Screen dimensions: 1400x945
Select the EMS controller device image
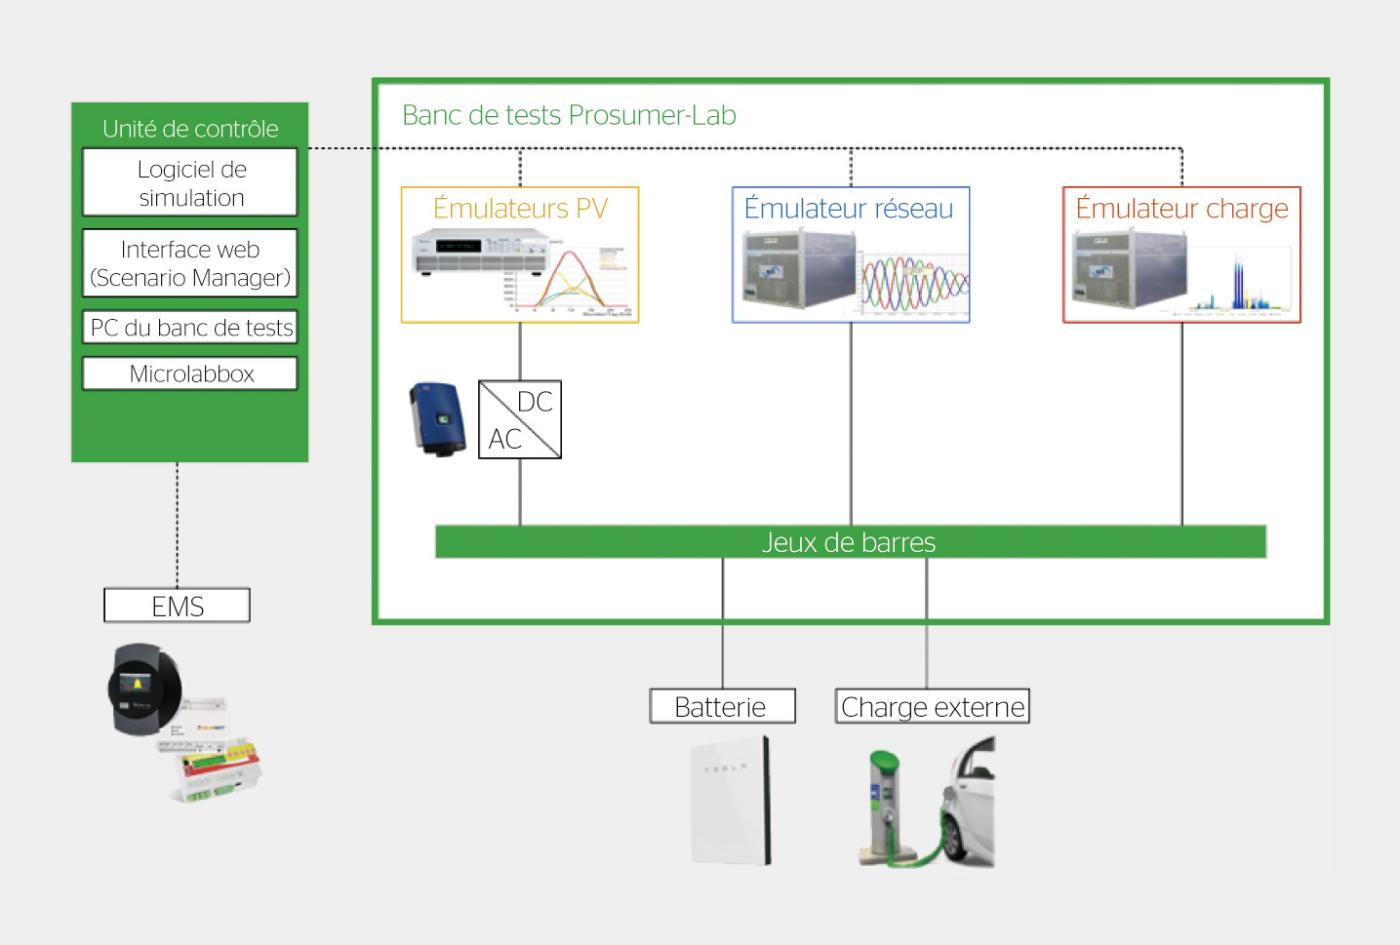pos(181,722)
